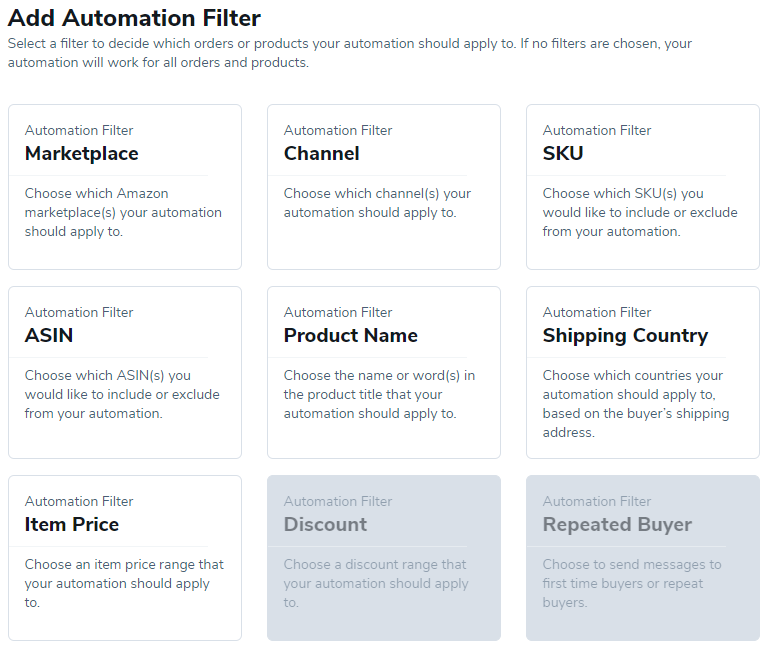The width and height of the screenshot is (768, 649).
Task: Click the SKU include or exclude description
Action: pyautogui.click(x=640, y=213)
